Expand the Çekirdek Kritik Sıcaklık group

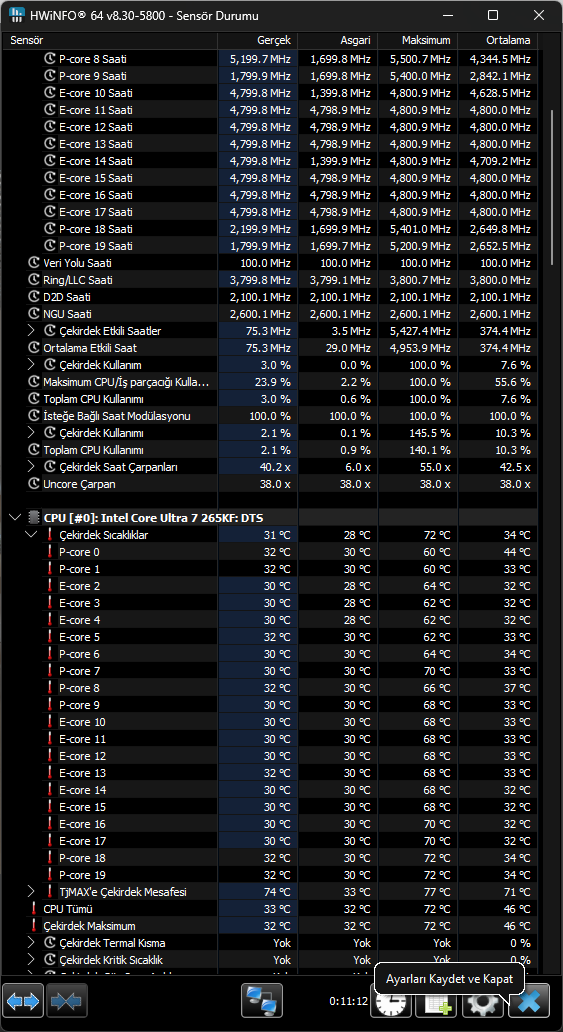(x=31, y=960)
